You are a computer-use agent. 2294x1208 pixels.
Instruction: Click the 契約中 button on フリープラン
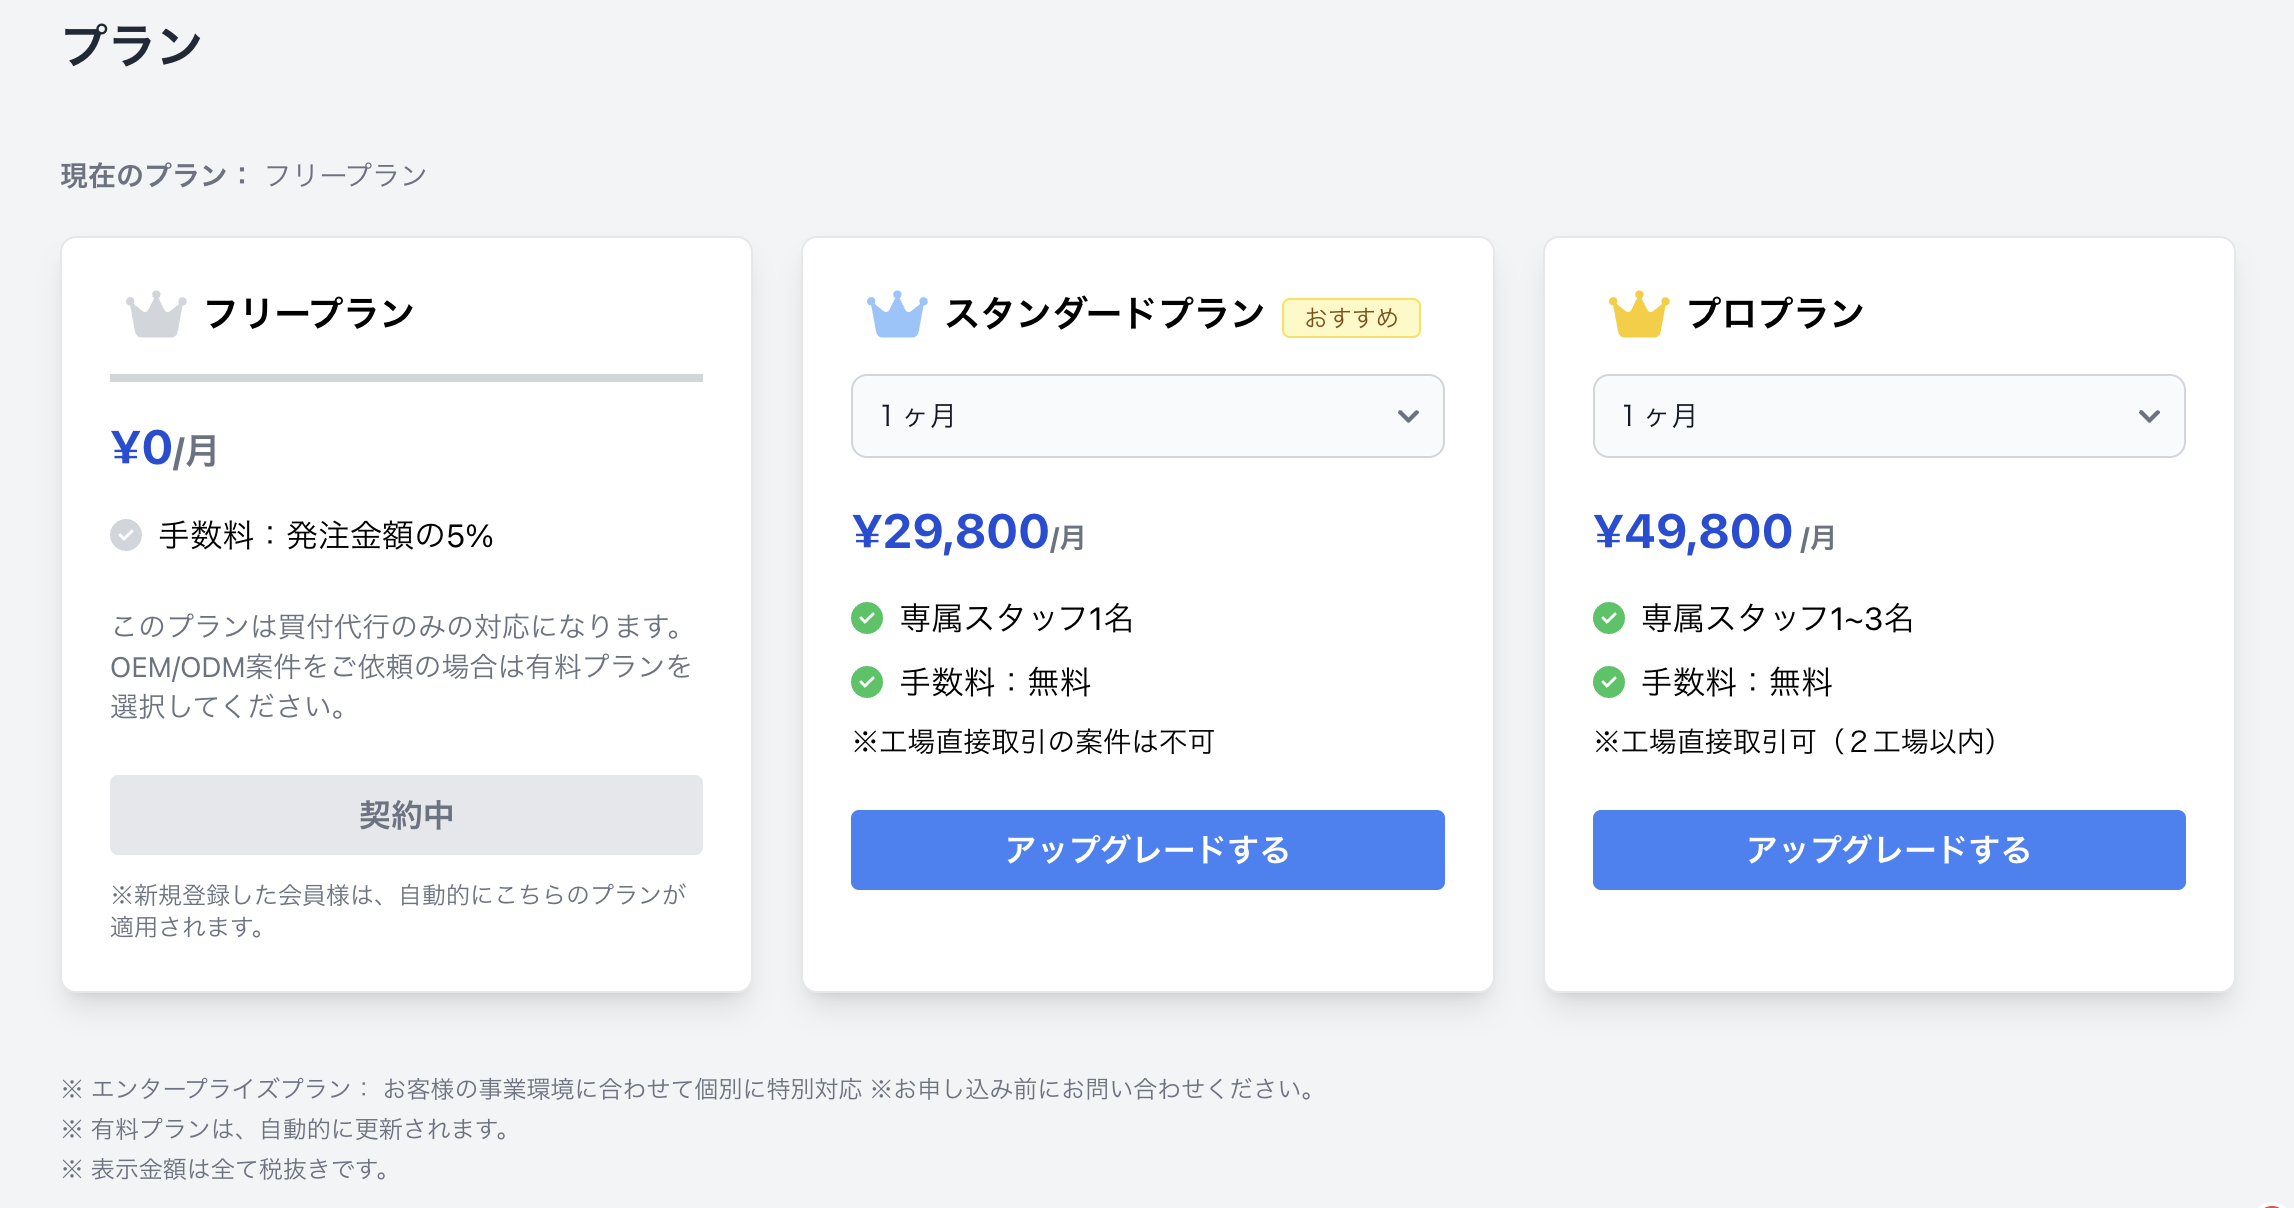(x=406, y=814)
